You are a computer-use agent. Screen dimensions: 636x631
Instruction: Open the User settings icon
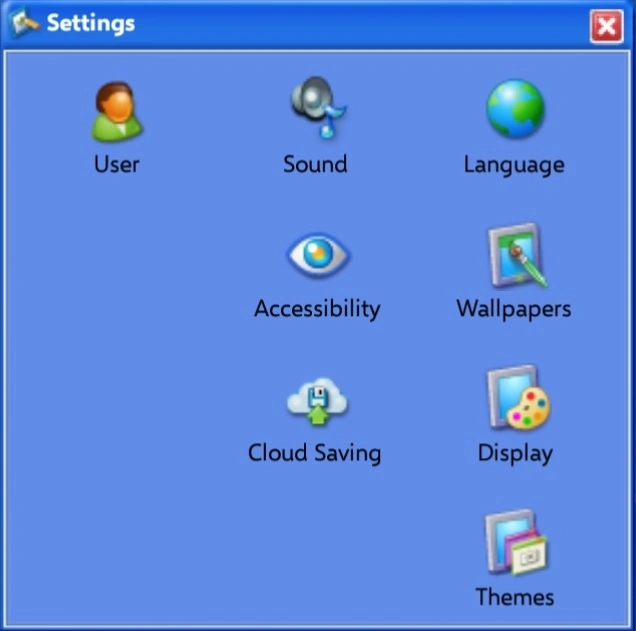117,111
